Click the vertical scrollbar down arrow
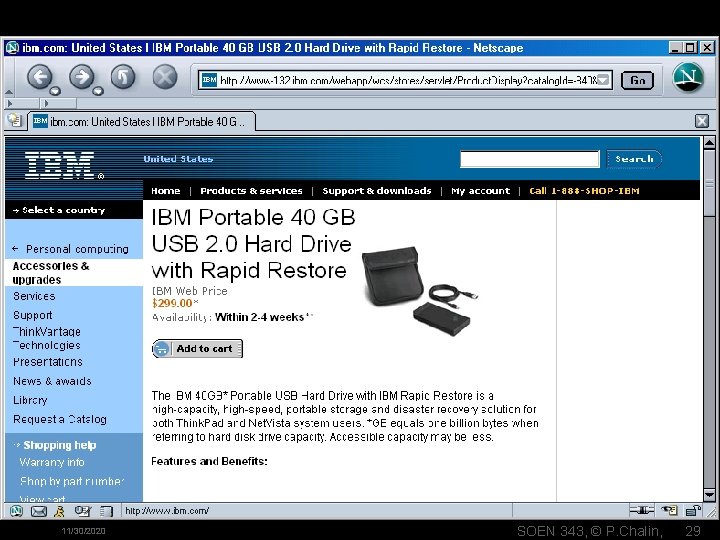Image resolution: width=720 pixels, height=540 pixels. click(x=709, y=495)
